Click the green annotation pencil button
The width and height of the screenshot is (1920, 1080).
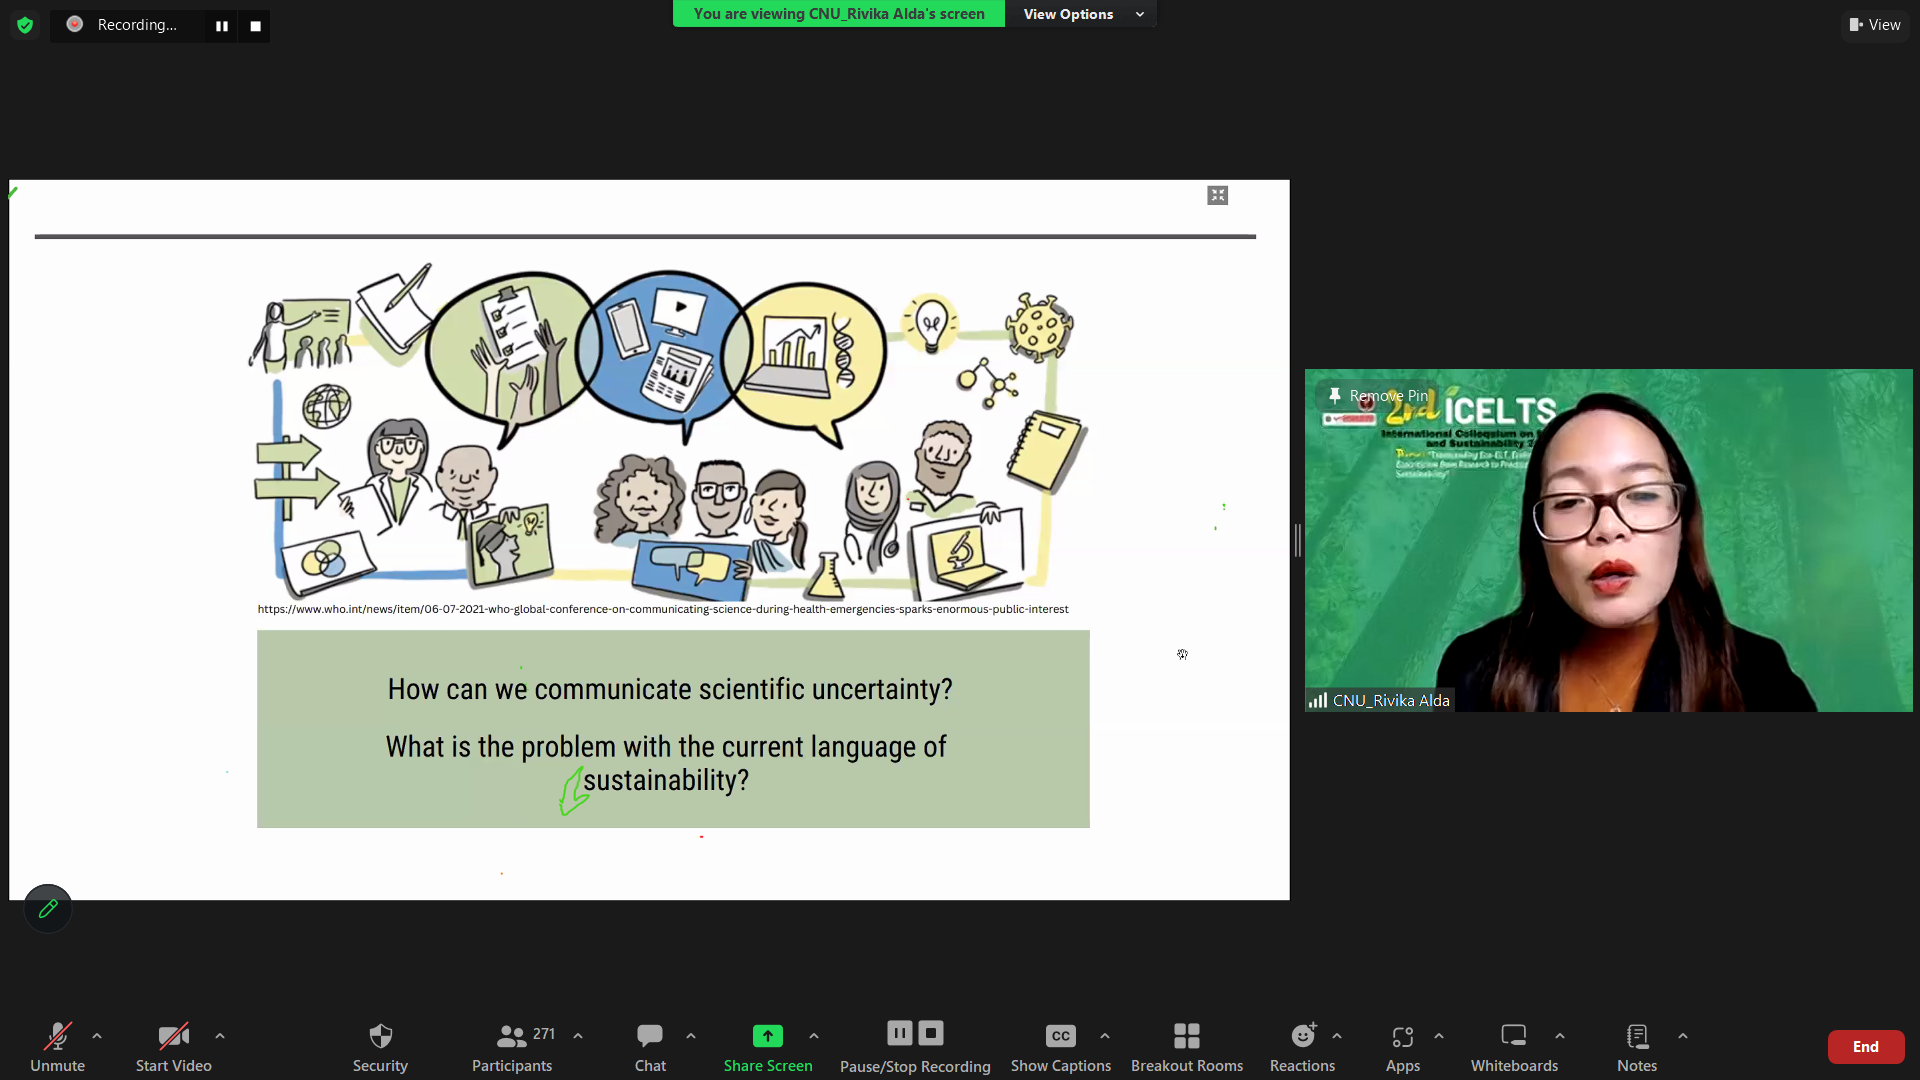[48, 909]
